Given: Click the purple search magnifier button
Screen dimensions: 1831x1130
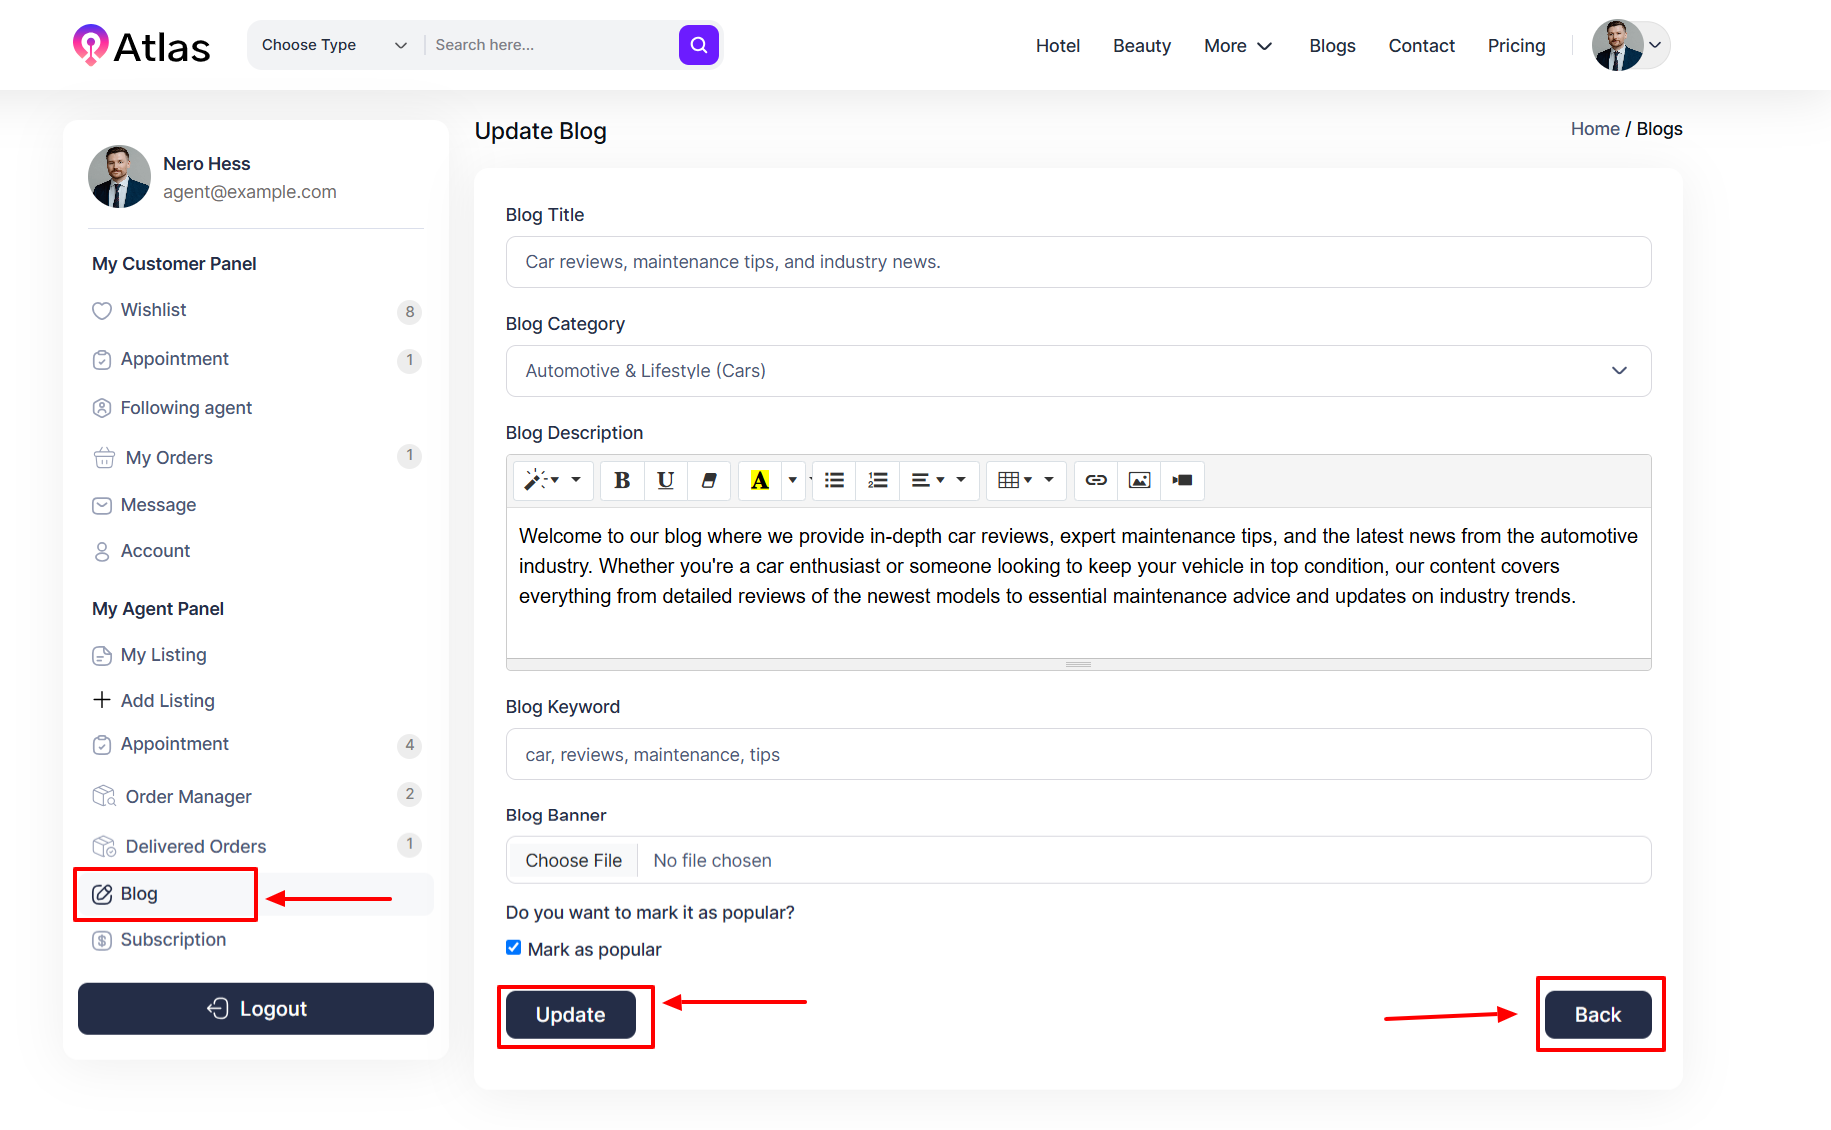Looking at the screenshot, I should click(698, 45).
